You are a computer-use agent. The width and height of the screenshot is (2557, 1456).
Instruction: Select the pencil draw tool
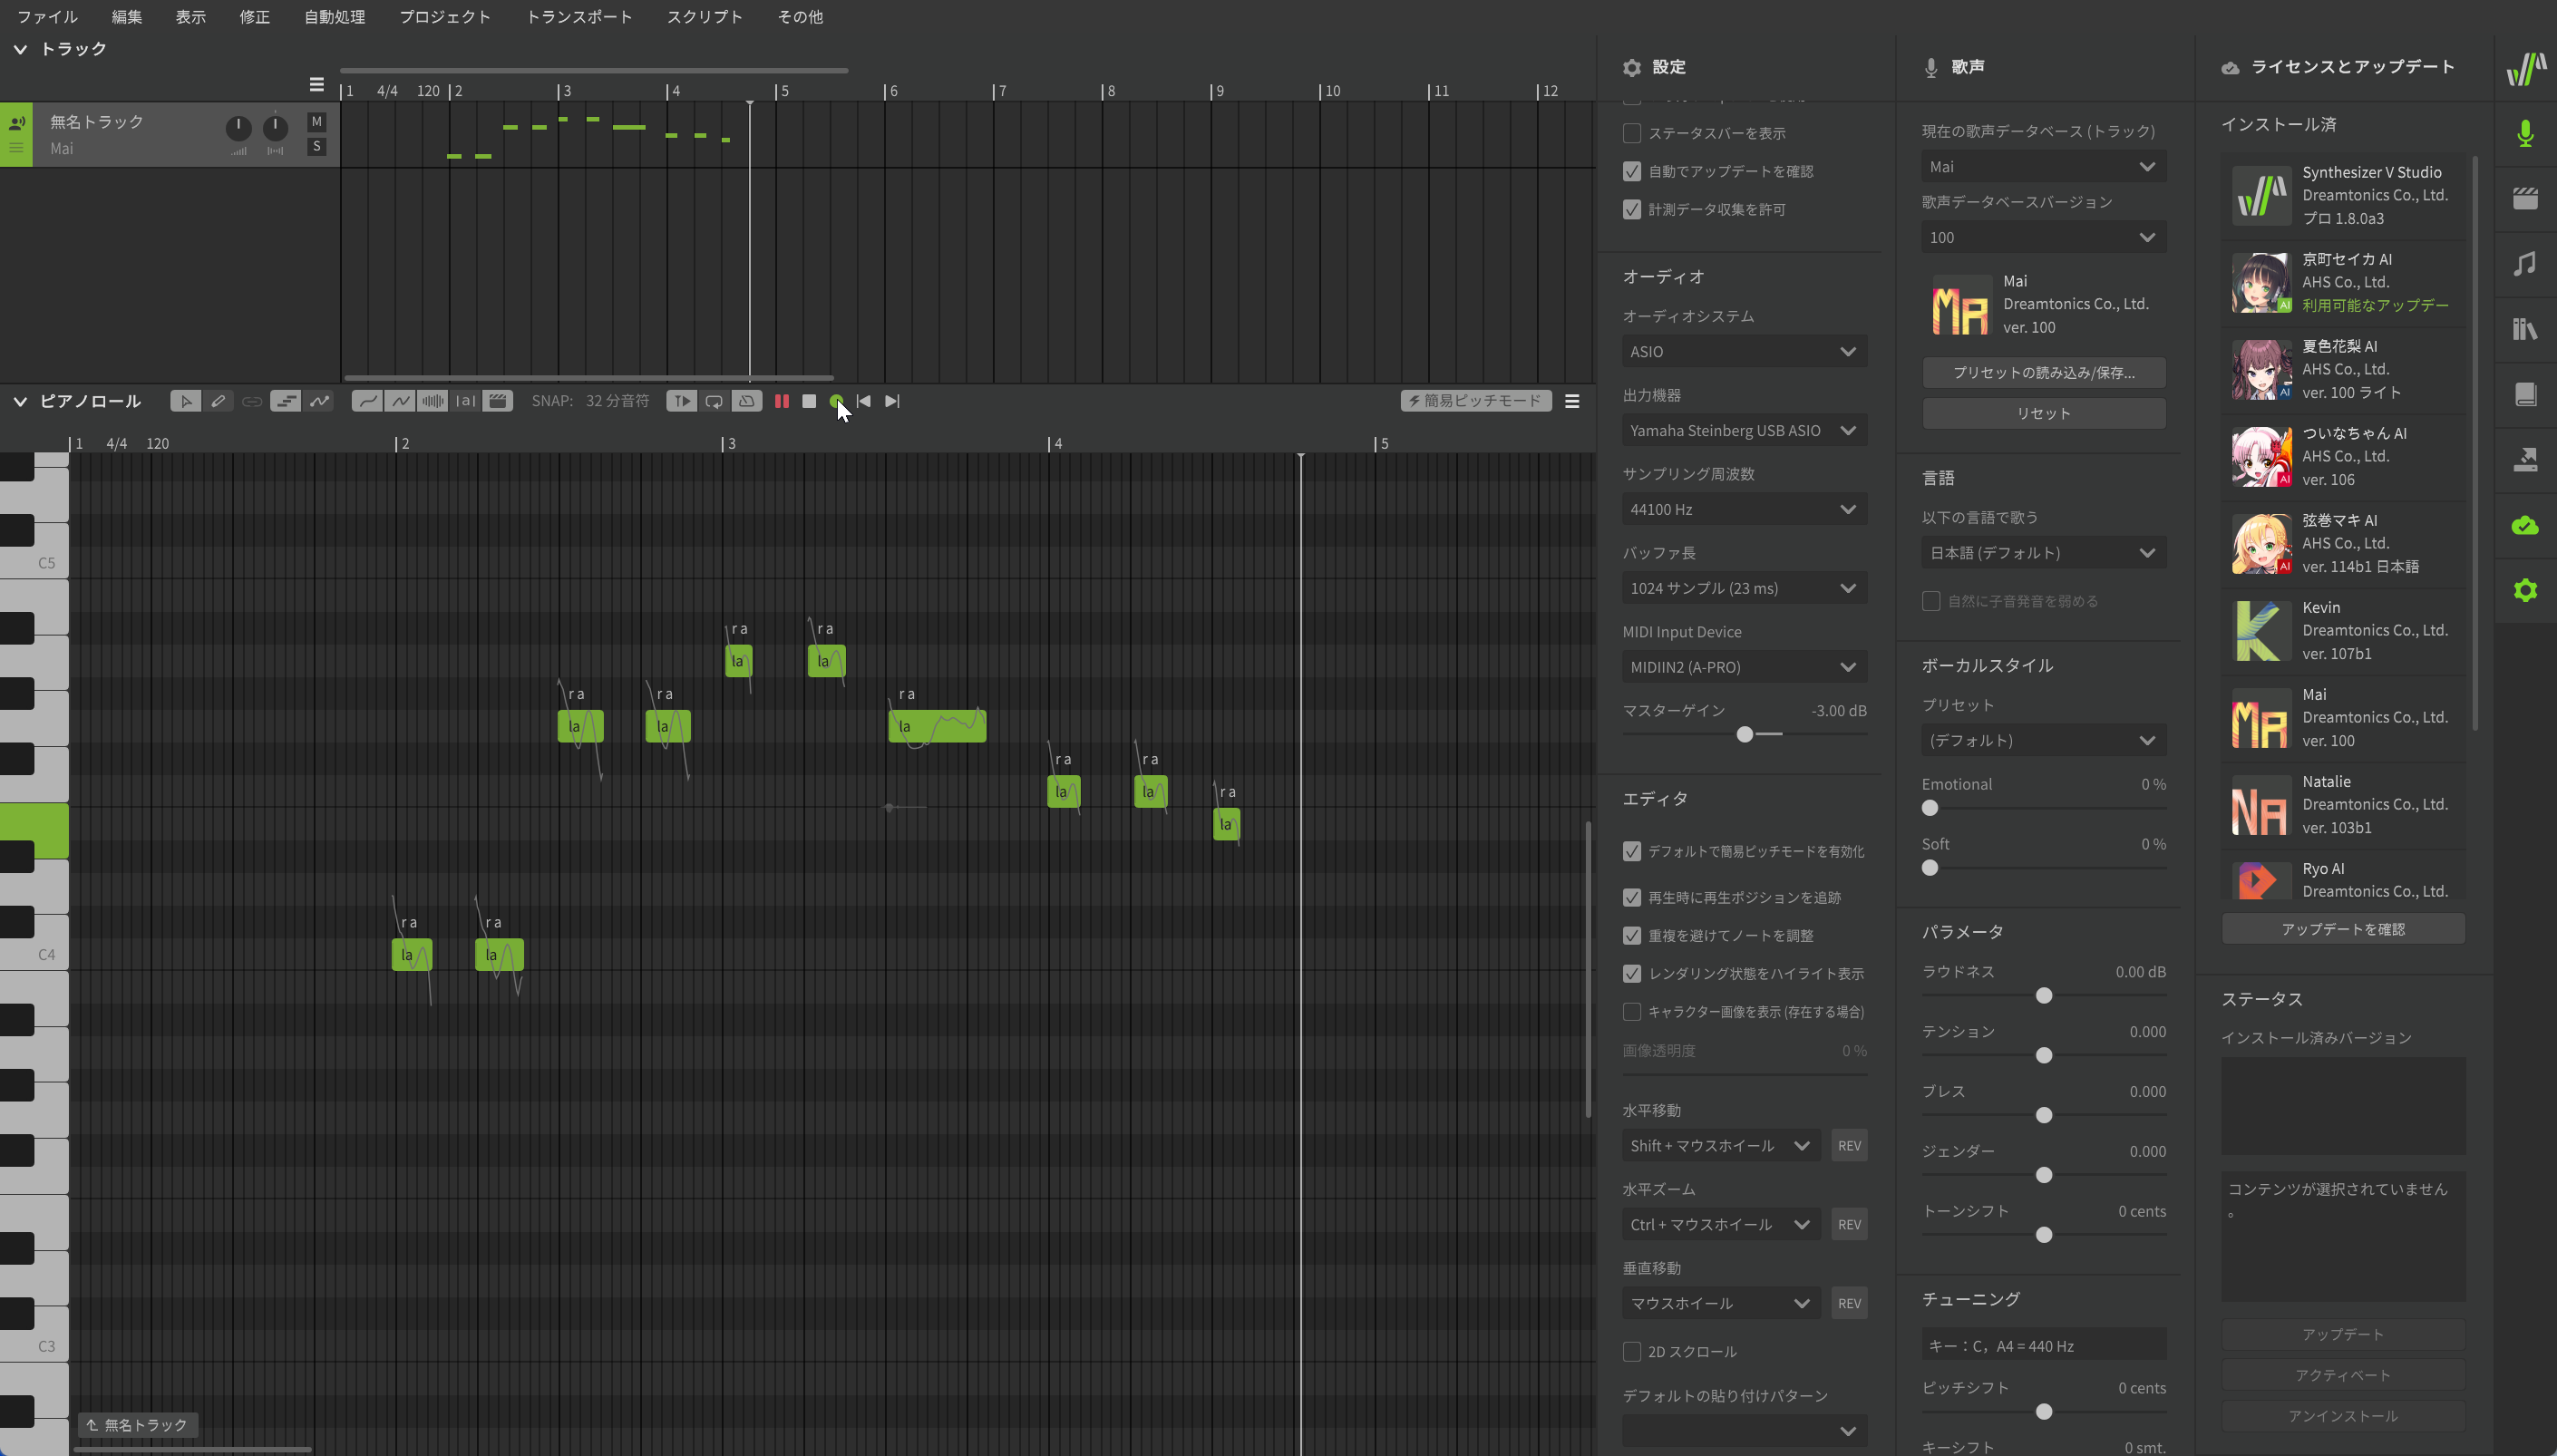(x=218, y=401)
